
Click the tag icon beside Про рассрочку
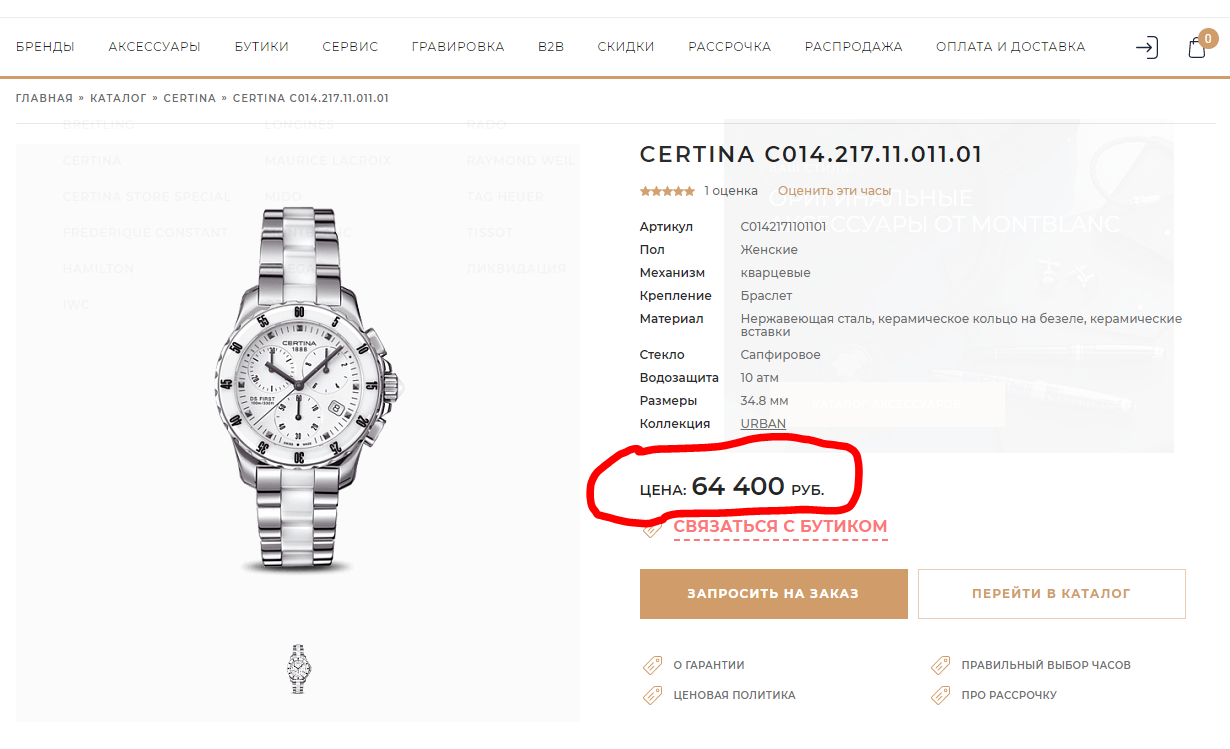(x=940, y=695)
